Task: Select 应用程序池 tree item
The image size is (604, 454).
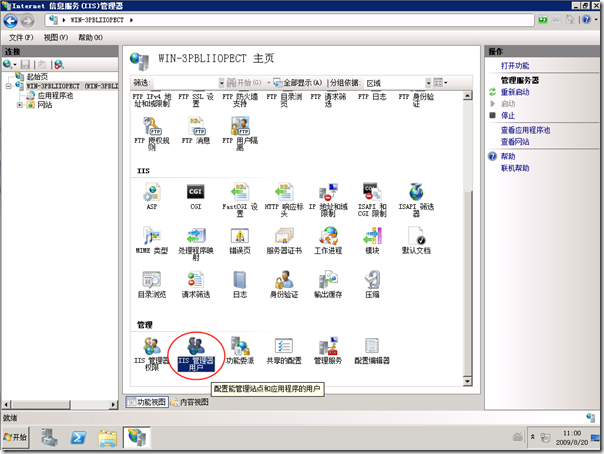Action: click(x=55, y=95)
